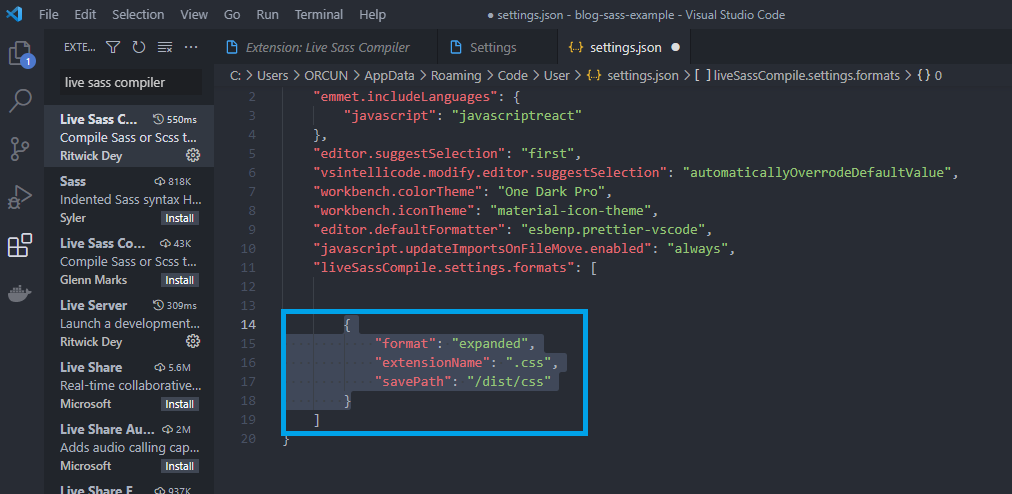Viewport: 1012px width, 494px height.
Task: Install the Live Share extension
Action: 180,404
